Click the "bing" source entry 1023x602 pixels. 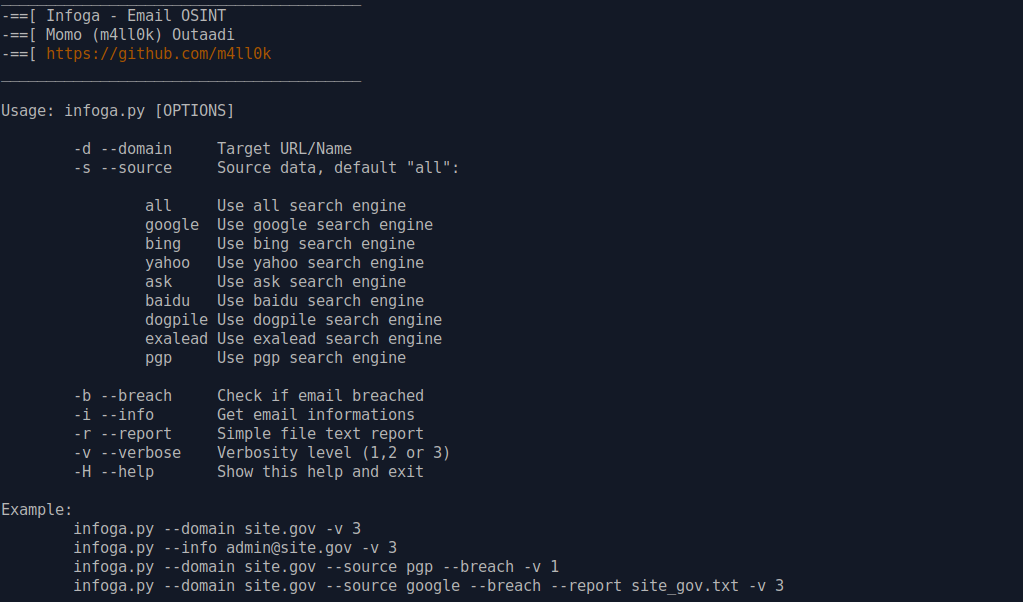tap(162, 244)
